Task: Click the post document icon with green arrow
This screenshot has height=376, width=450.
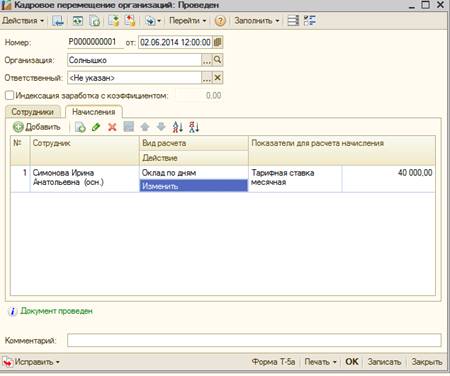Action: click(114, 21)
